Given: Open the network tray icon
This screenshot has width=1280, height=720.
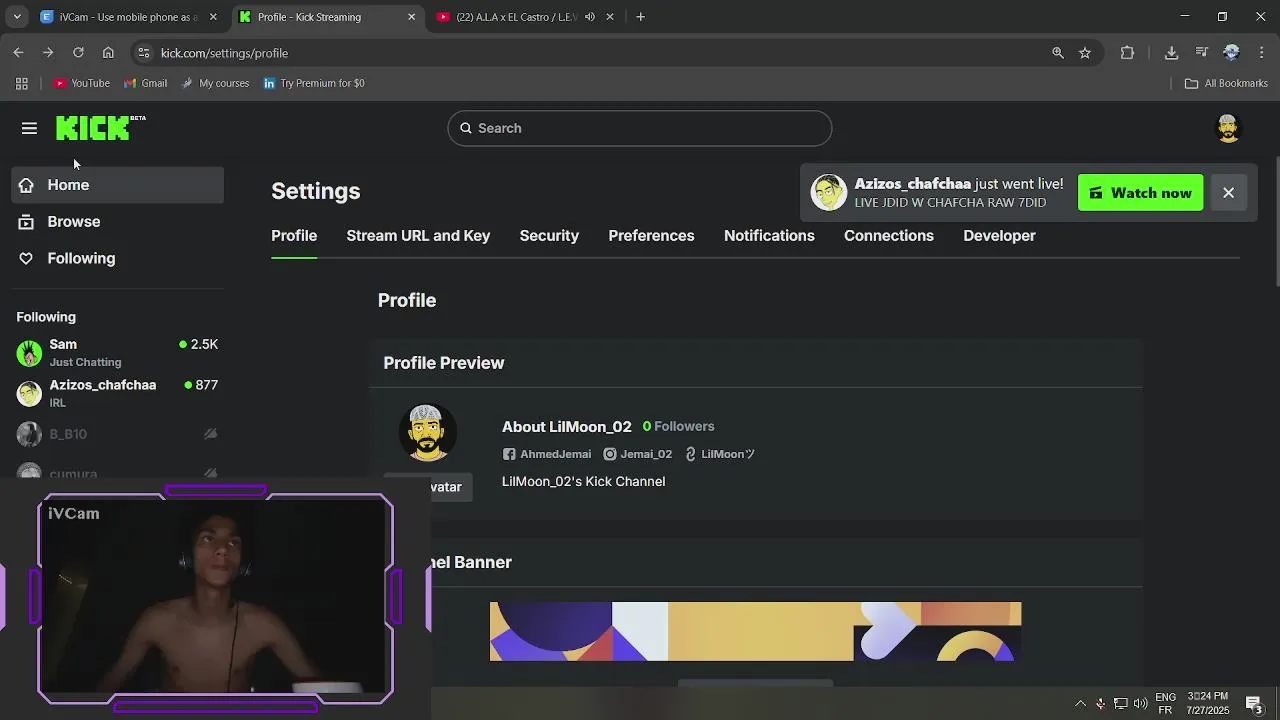Looking at the screenshot, I should (x=1121, y=703).
